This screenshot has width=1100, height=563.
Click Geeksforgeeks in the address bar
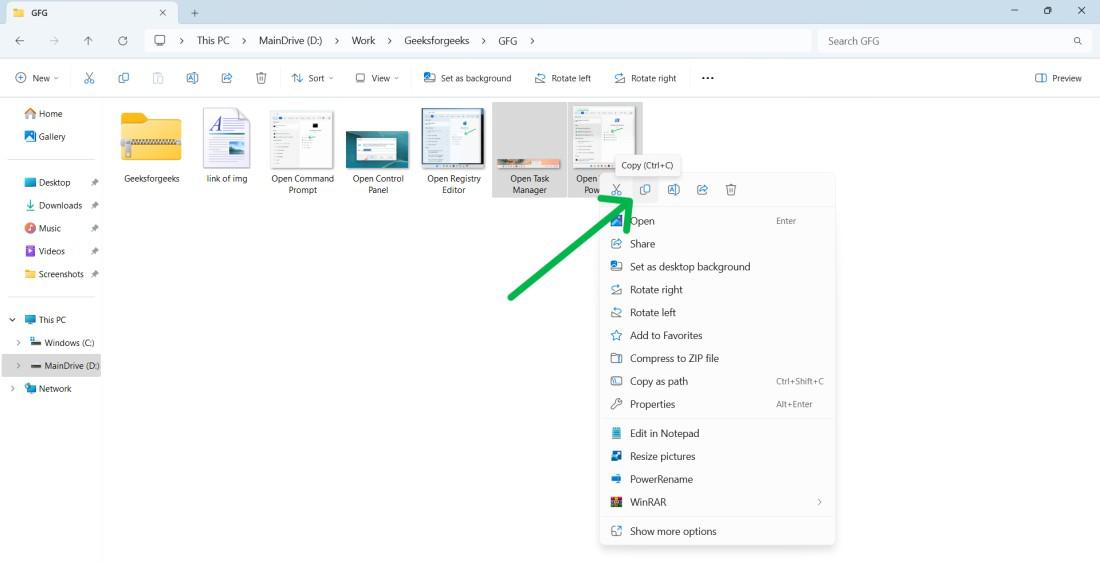(436, 41)
